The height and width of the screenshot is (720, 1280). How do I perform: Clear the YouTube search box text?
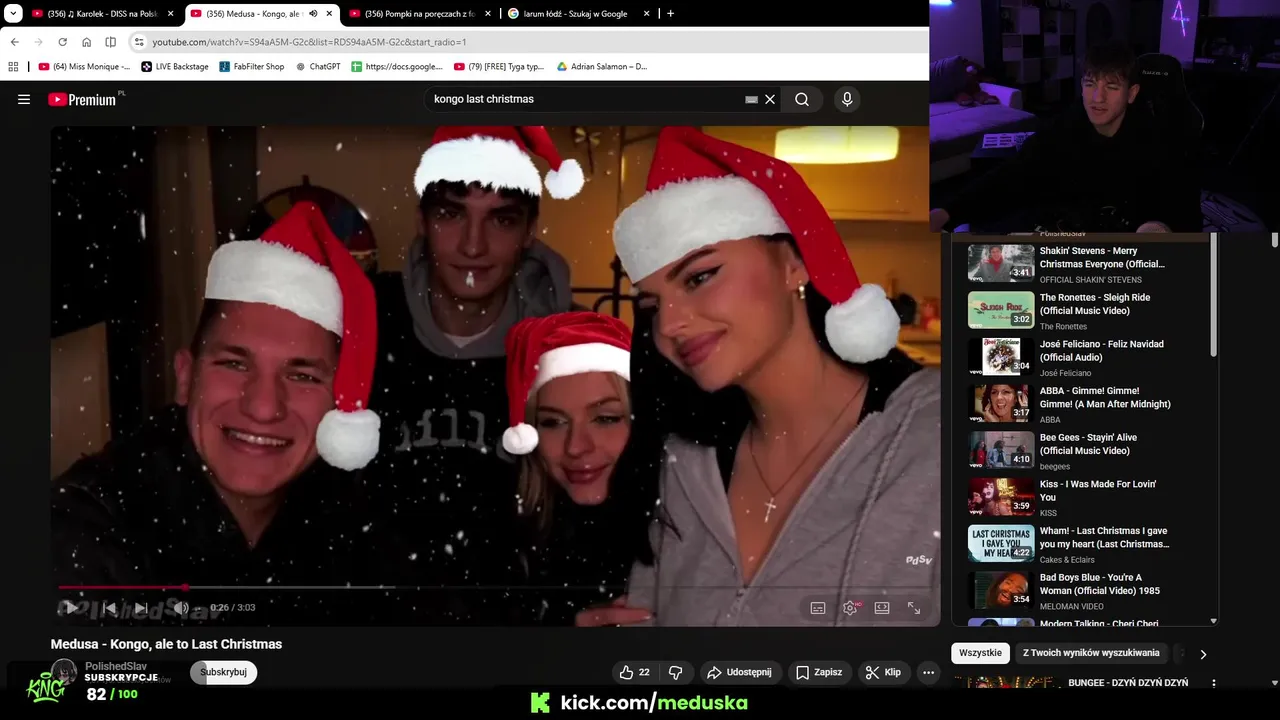pos(770,99)
